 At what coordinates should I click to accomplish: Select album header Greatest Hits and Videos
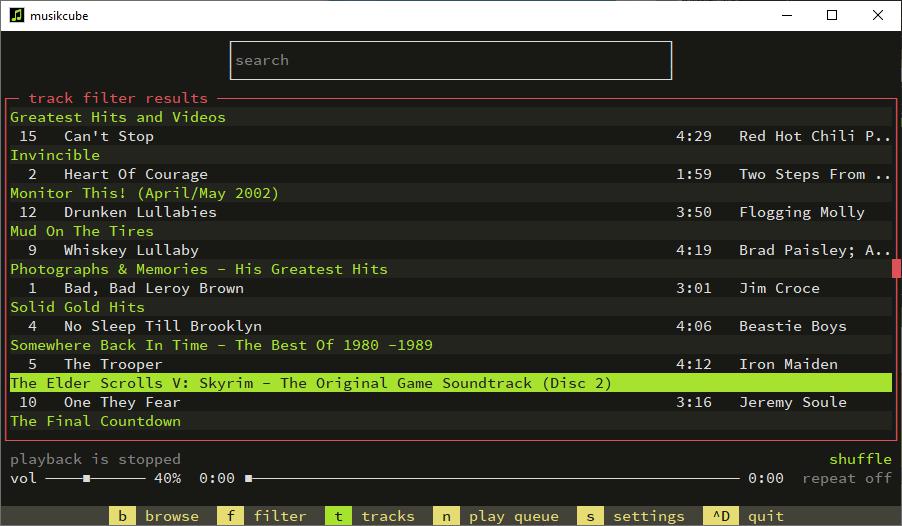[450, 117]
